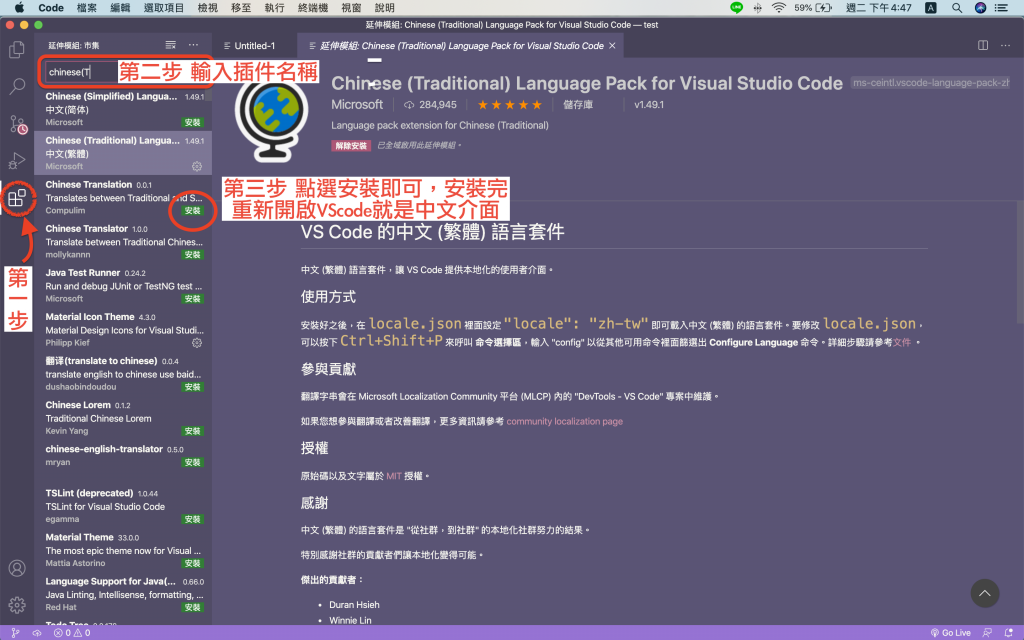Click the extension globe icon thumbnail
This screenshot has width=1024, height=640.
[x=272, y=121]
